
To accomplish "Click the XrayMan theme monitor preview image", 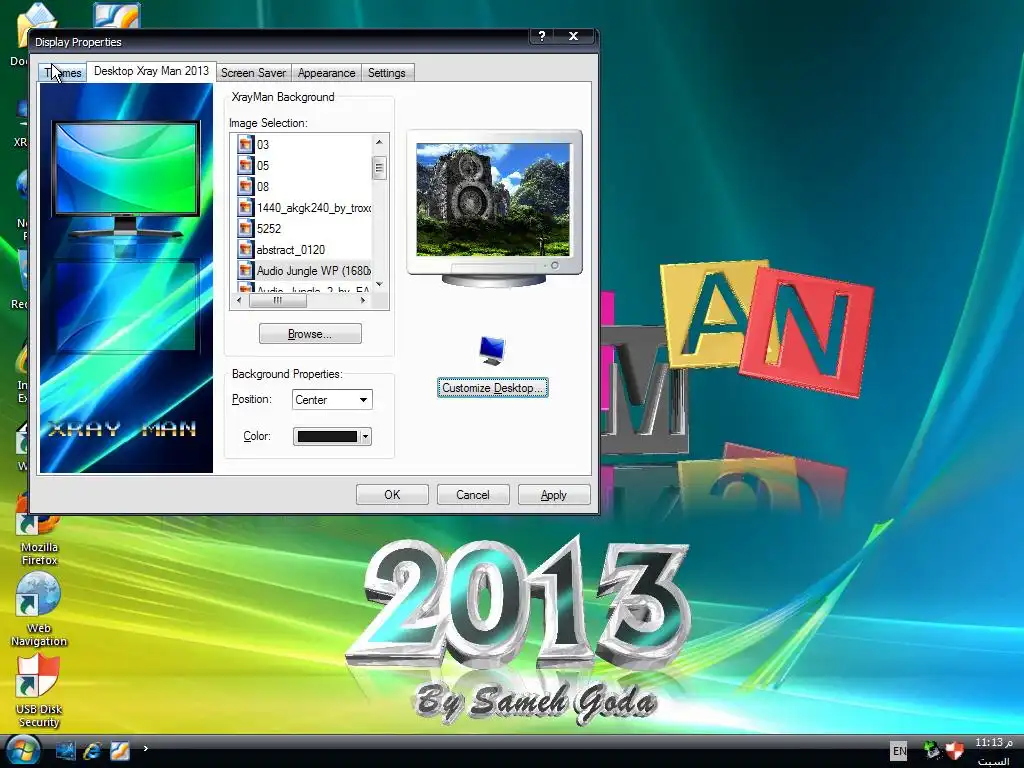I will click(126, 180).
